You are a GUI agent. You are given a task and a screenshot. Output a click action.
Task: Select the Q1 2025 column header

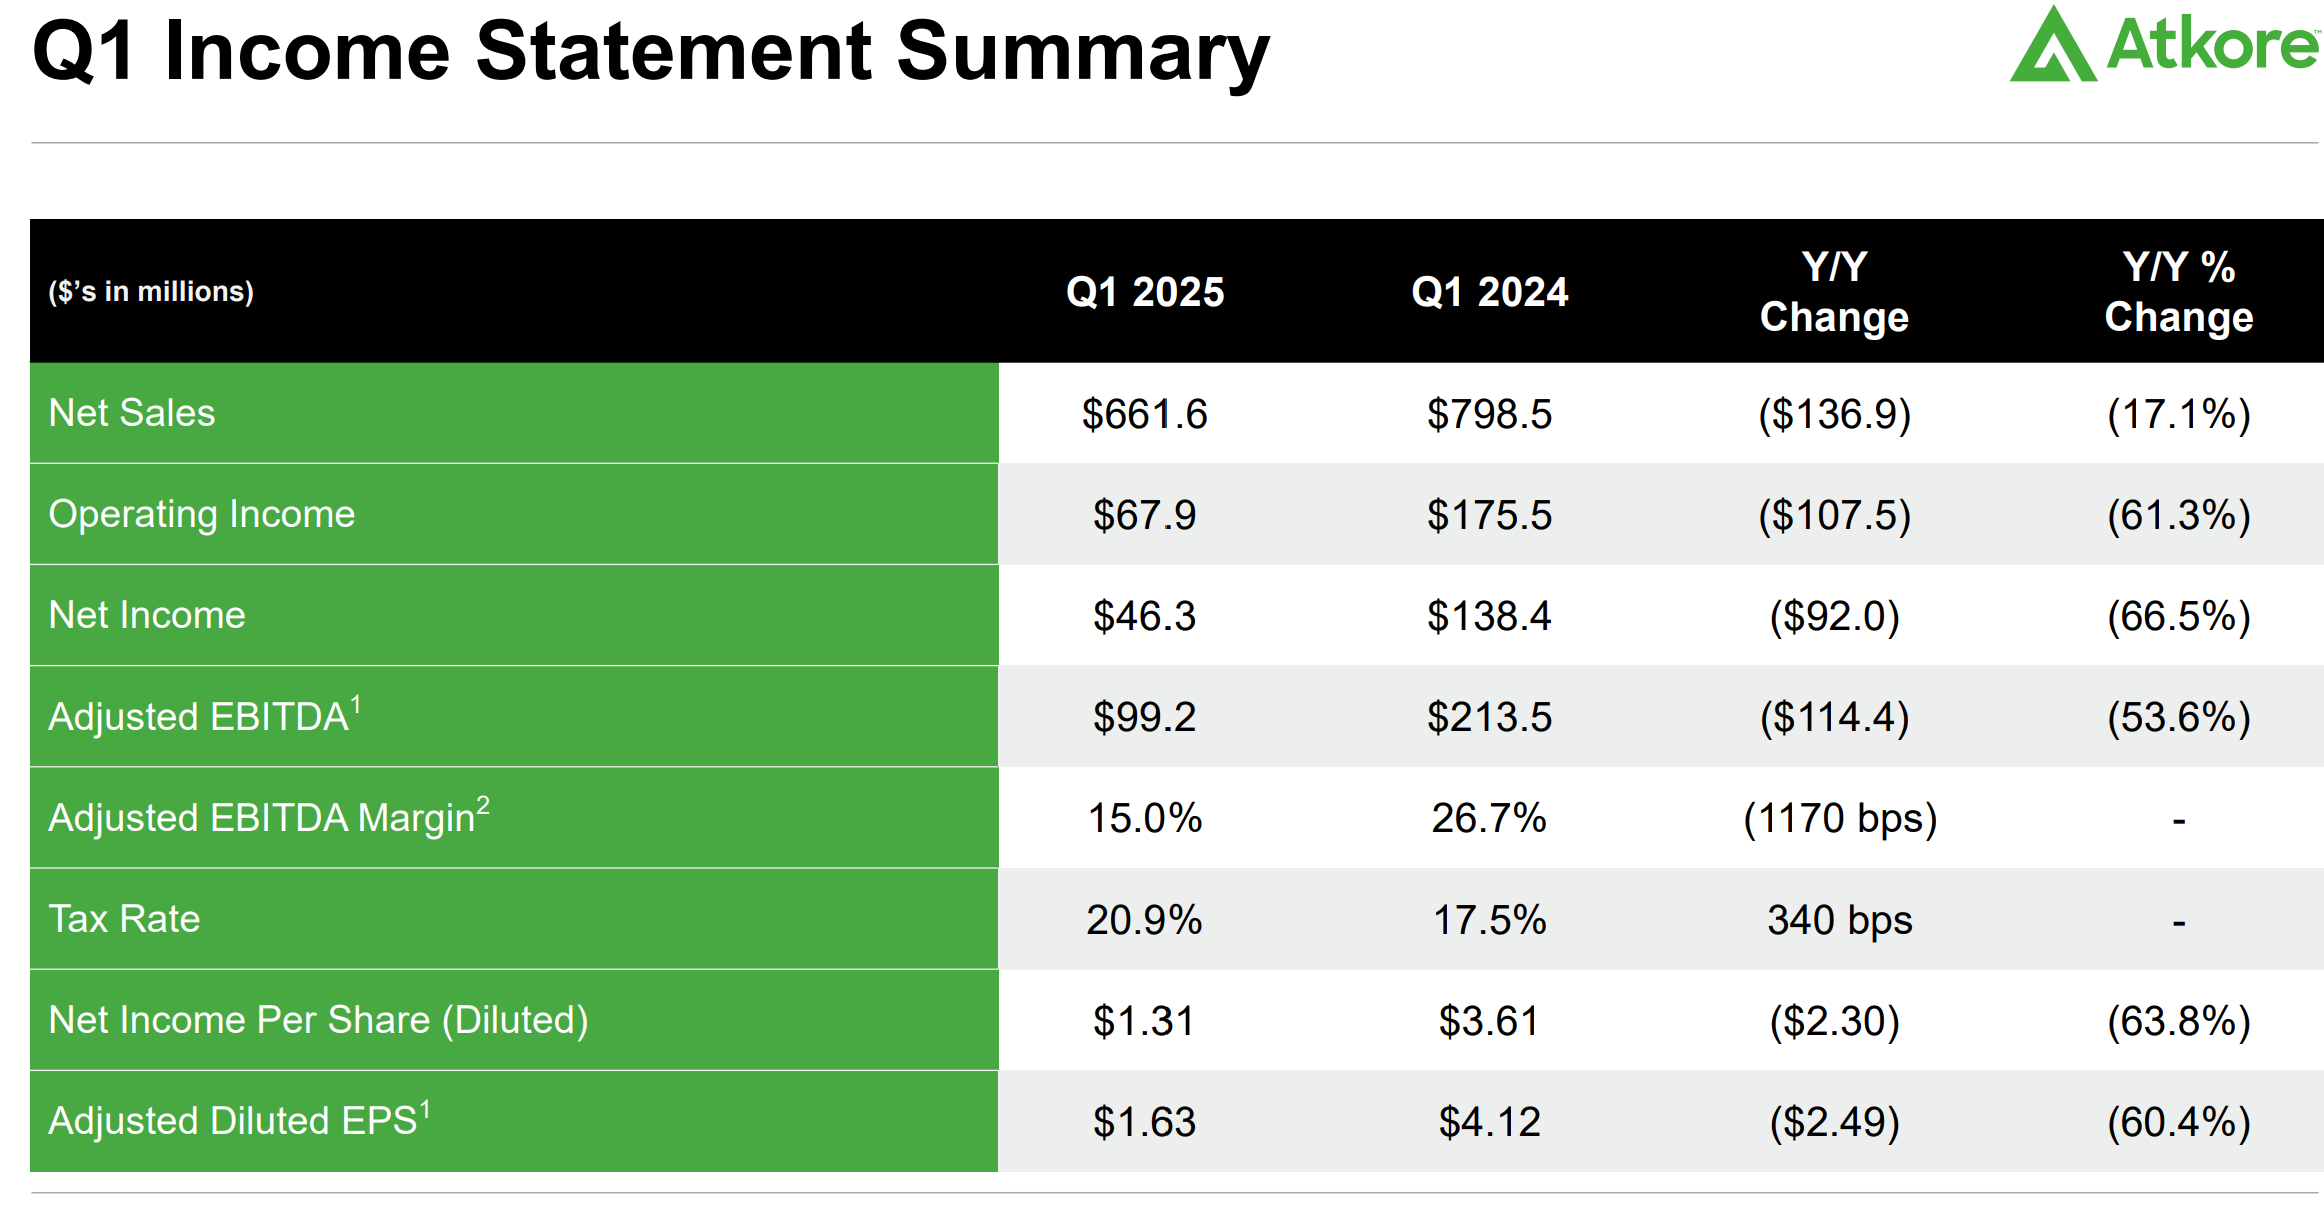1144,292
